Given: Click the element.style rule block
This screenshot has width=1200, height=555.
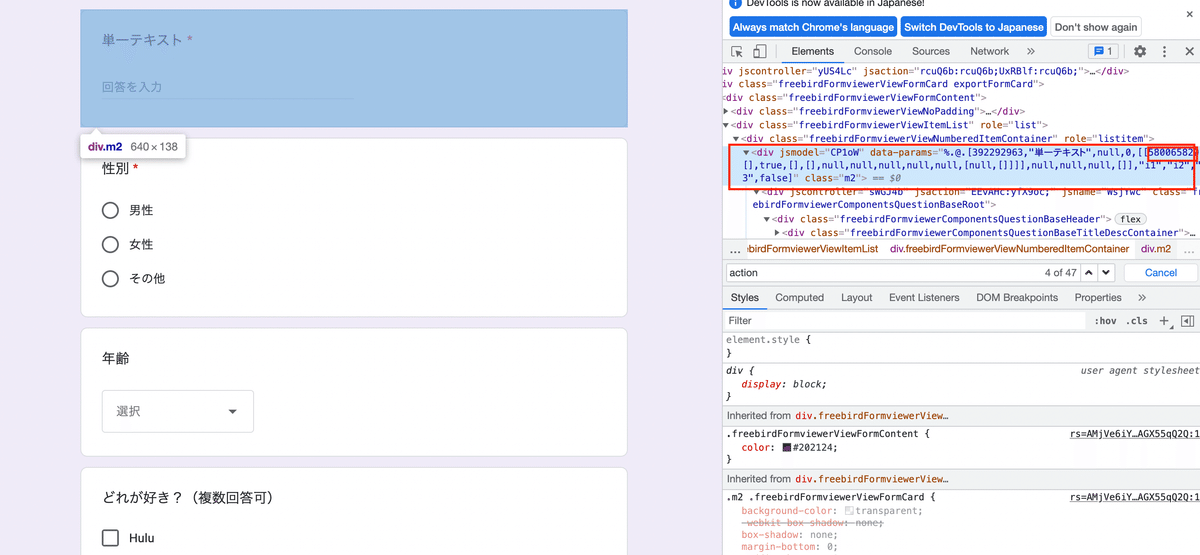Looking at the screenshot, I should tap(960, 346).
